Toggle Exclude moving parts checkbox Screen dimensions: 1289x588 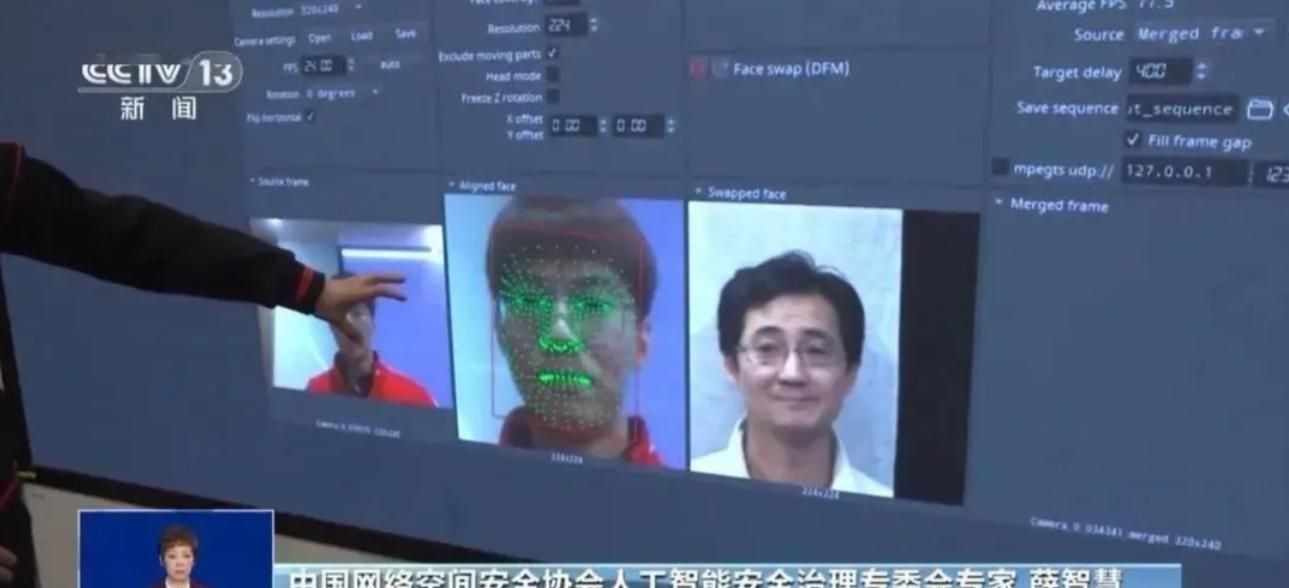552,53
